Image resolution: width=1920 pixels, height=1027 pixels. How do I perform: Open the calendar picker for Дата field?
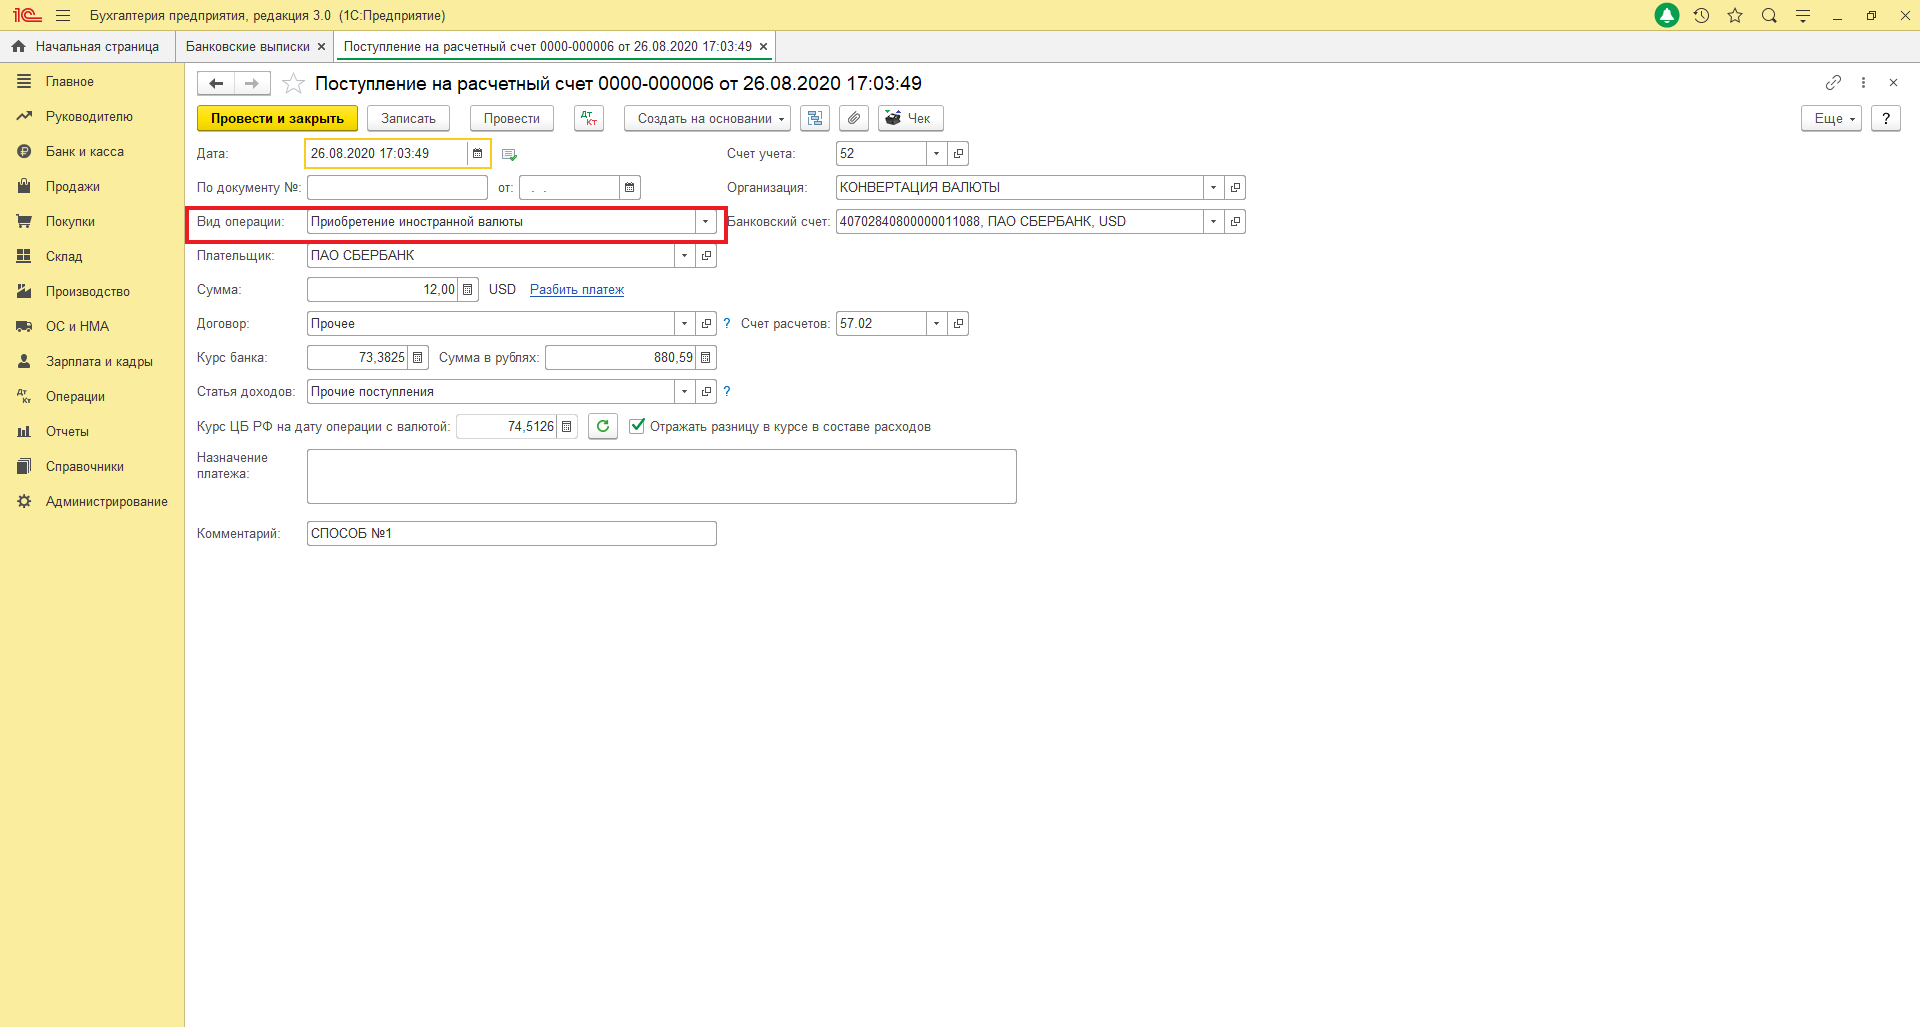click(x=478, y=154)
